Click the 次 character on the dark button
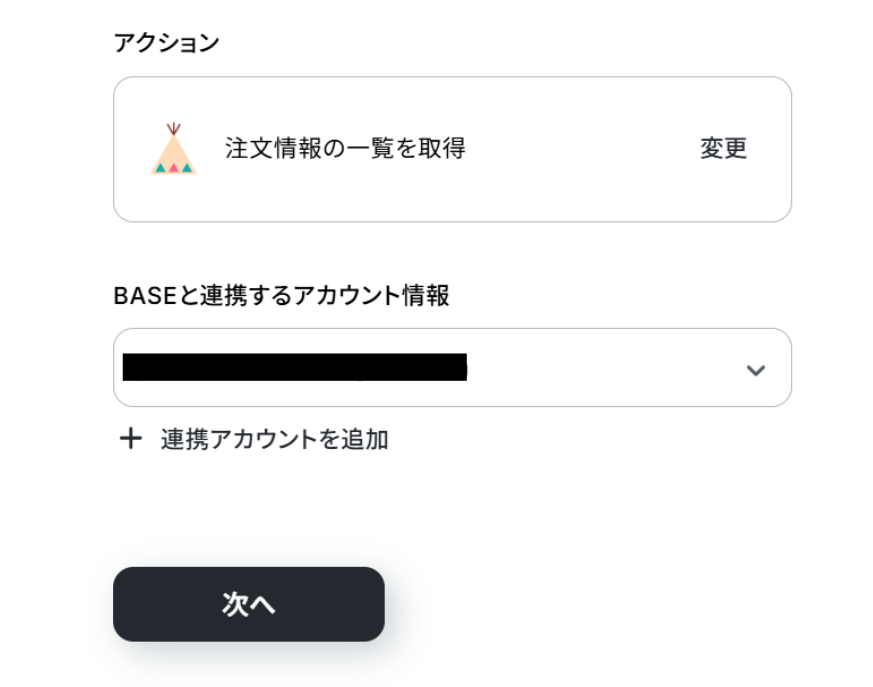The image size is (873, 687). (235, 604)
